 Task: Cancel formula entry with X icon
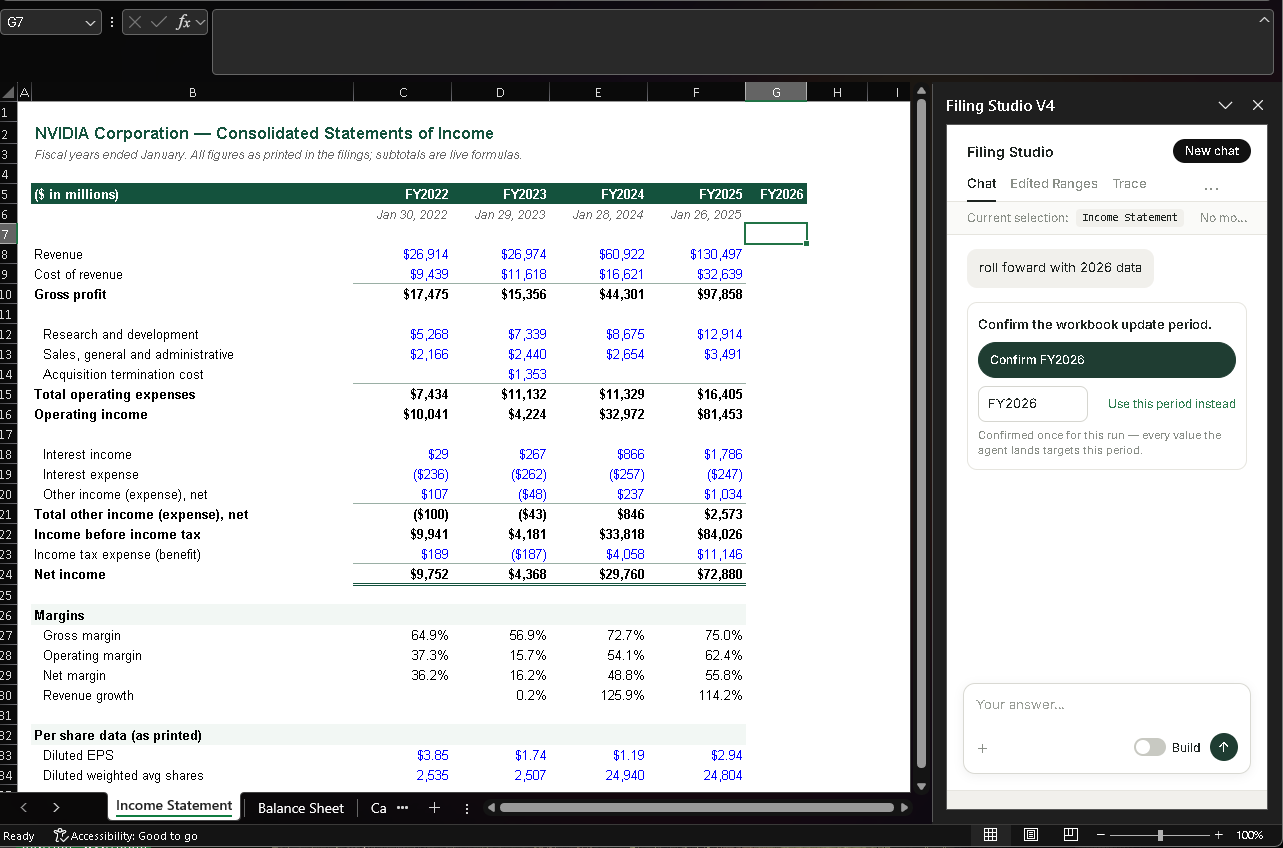point(137,22)
